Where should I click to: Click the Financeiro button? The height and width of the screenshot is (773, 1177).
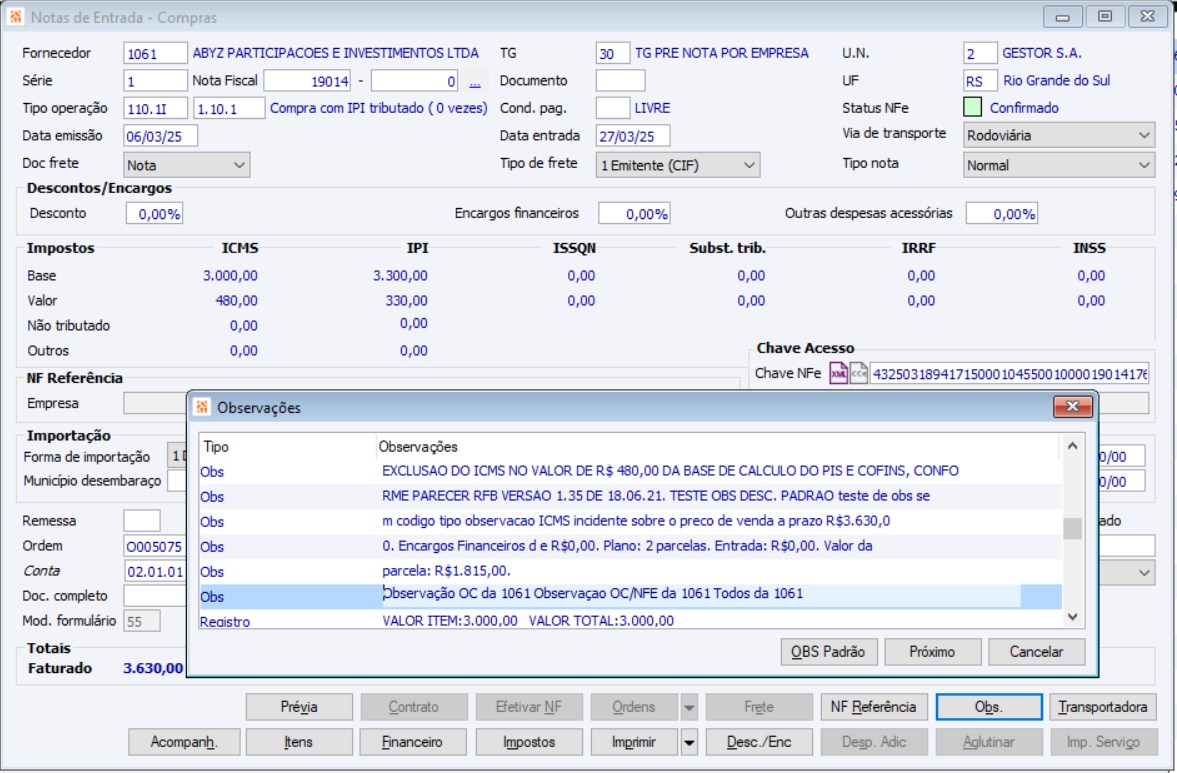click(413, 742)
